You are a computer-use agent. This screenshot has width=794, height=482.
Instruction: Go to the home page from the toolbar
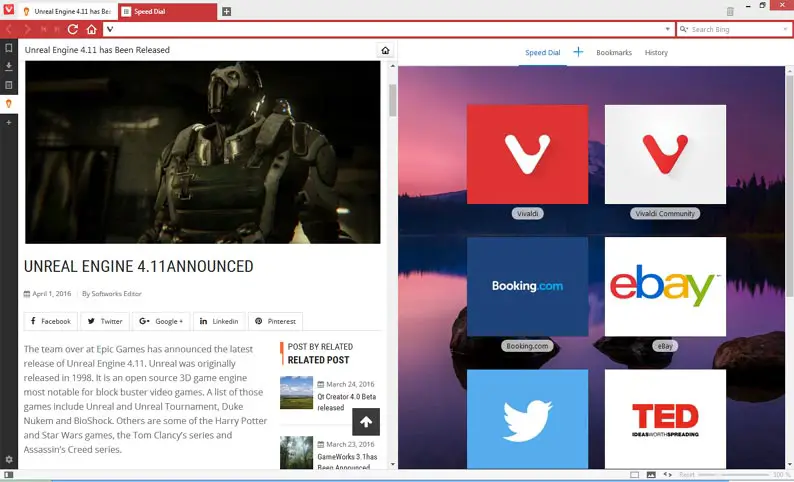(91, 29)
